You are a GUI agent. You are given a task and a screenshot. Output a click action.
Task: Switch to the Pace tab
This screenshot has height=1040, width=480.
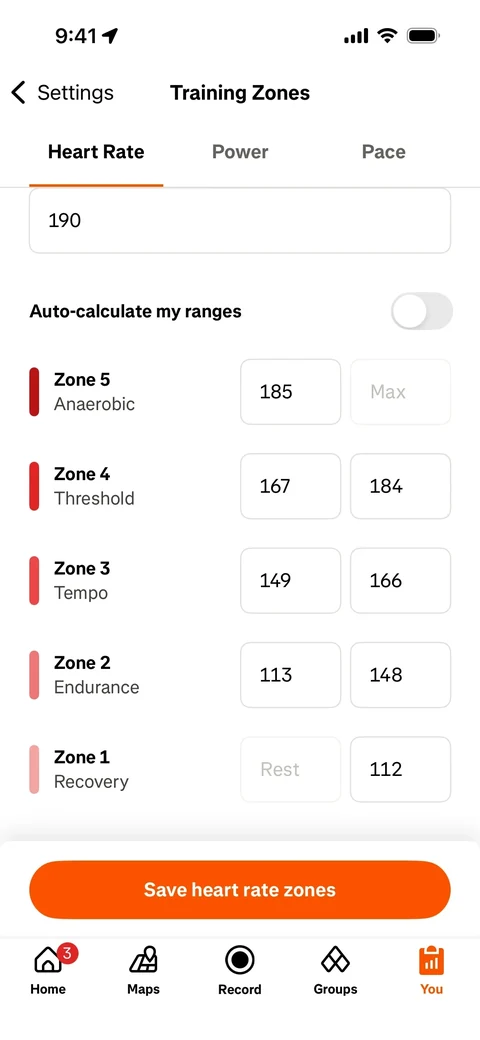384,151
